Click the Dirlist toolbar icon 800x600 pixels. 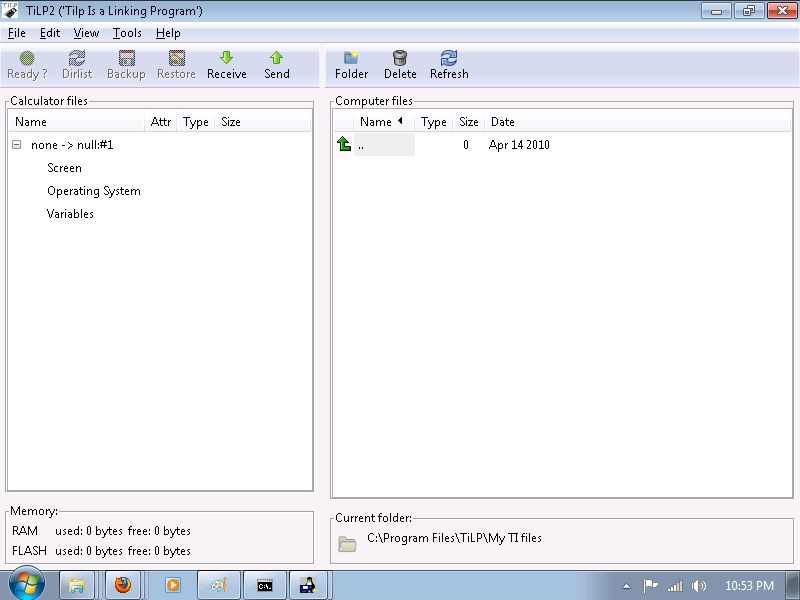coord(77,59)
